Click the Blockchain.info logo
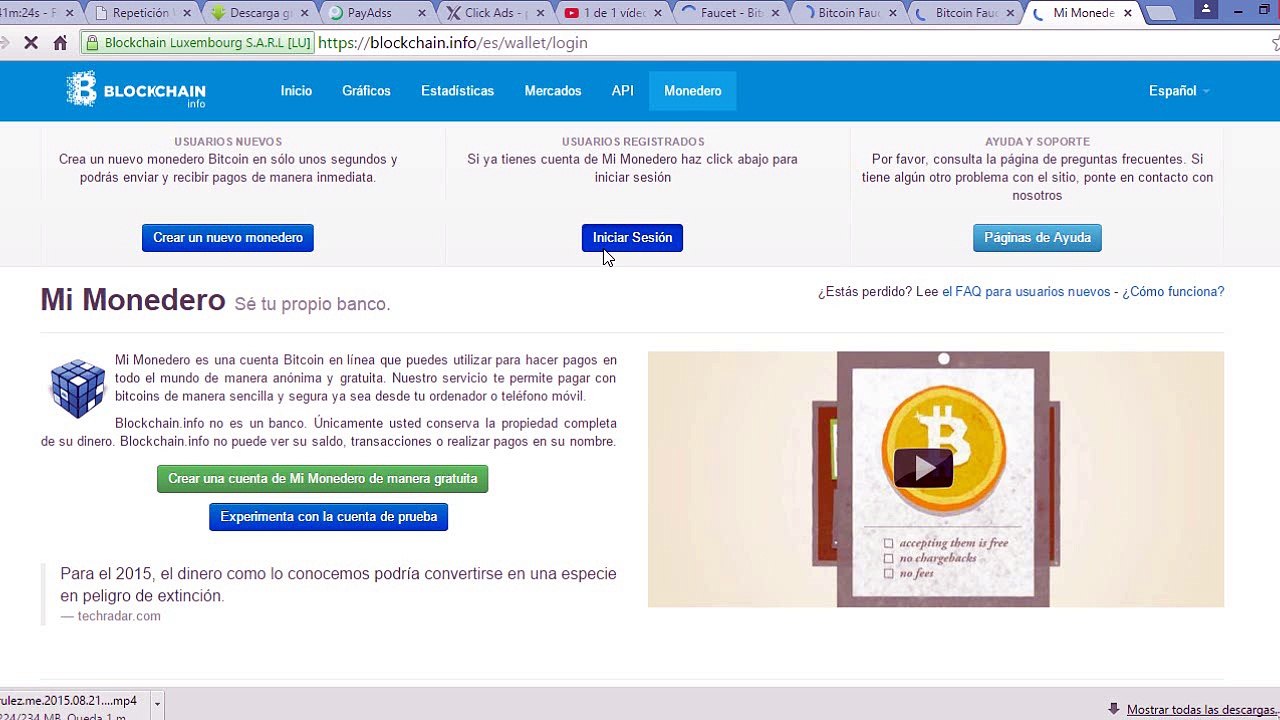 pos(136,90)
